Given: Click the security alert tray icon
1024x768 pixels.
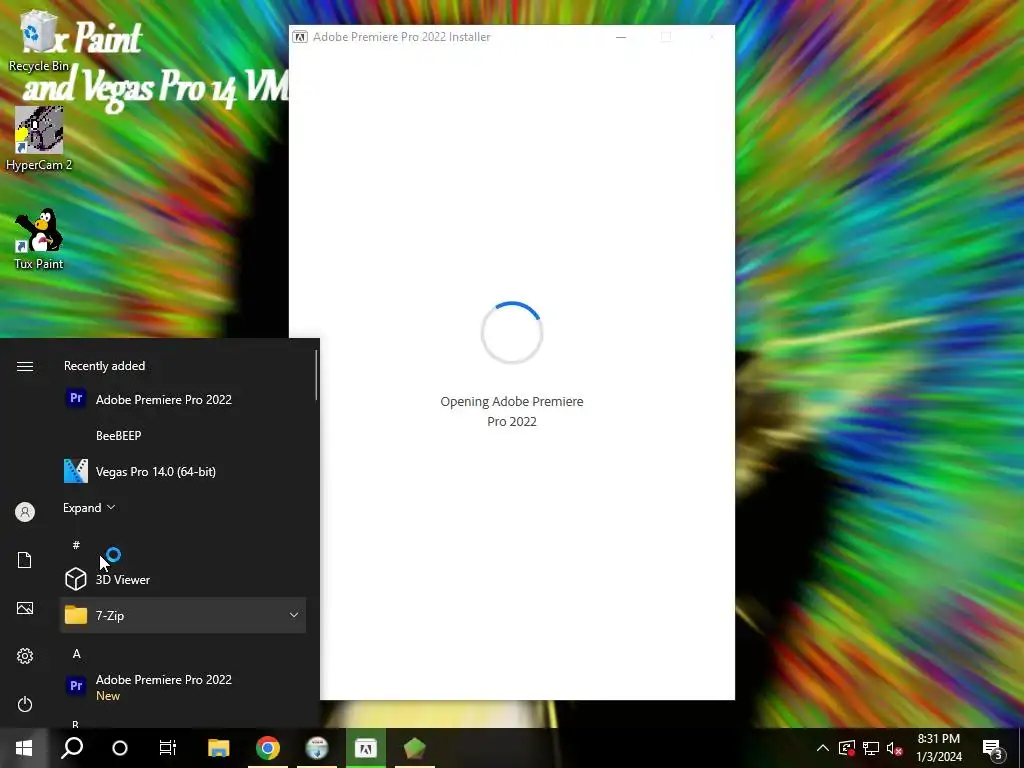Looking at the screenshot, I should tap(846, 748).
